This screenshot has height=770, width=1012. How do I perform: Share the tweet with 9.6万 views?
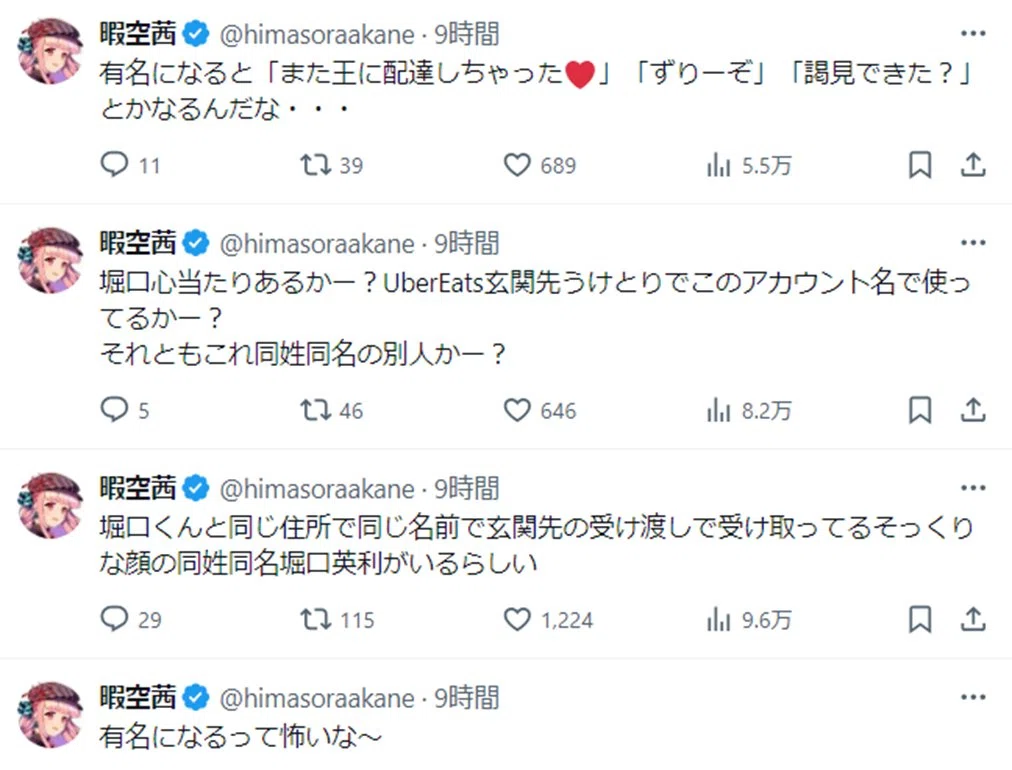pyautogui.click(x=973, y=620)
